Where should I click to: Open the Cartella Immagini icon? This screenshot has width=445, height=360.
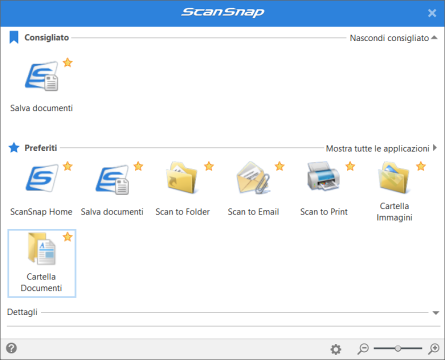tap(394, 178)
